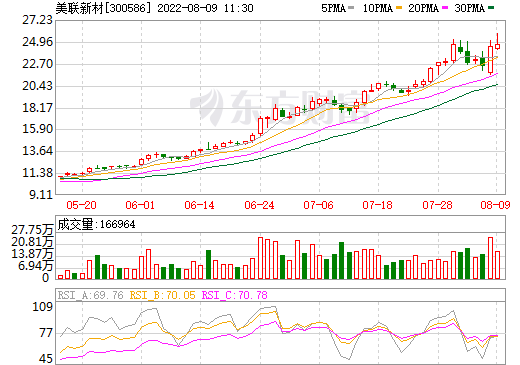Click the 5PMA gray legend swatch
The height and width of the screenshot is (365, 520).
[351, 7]
